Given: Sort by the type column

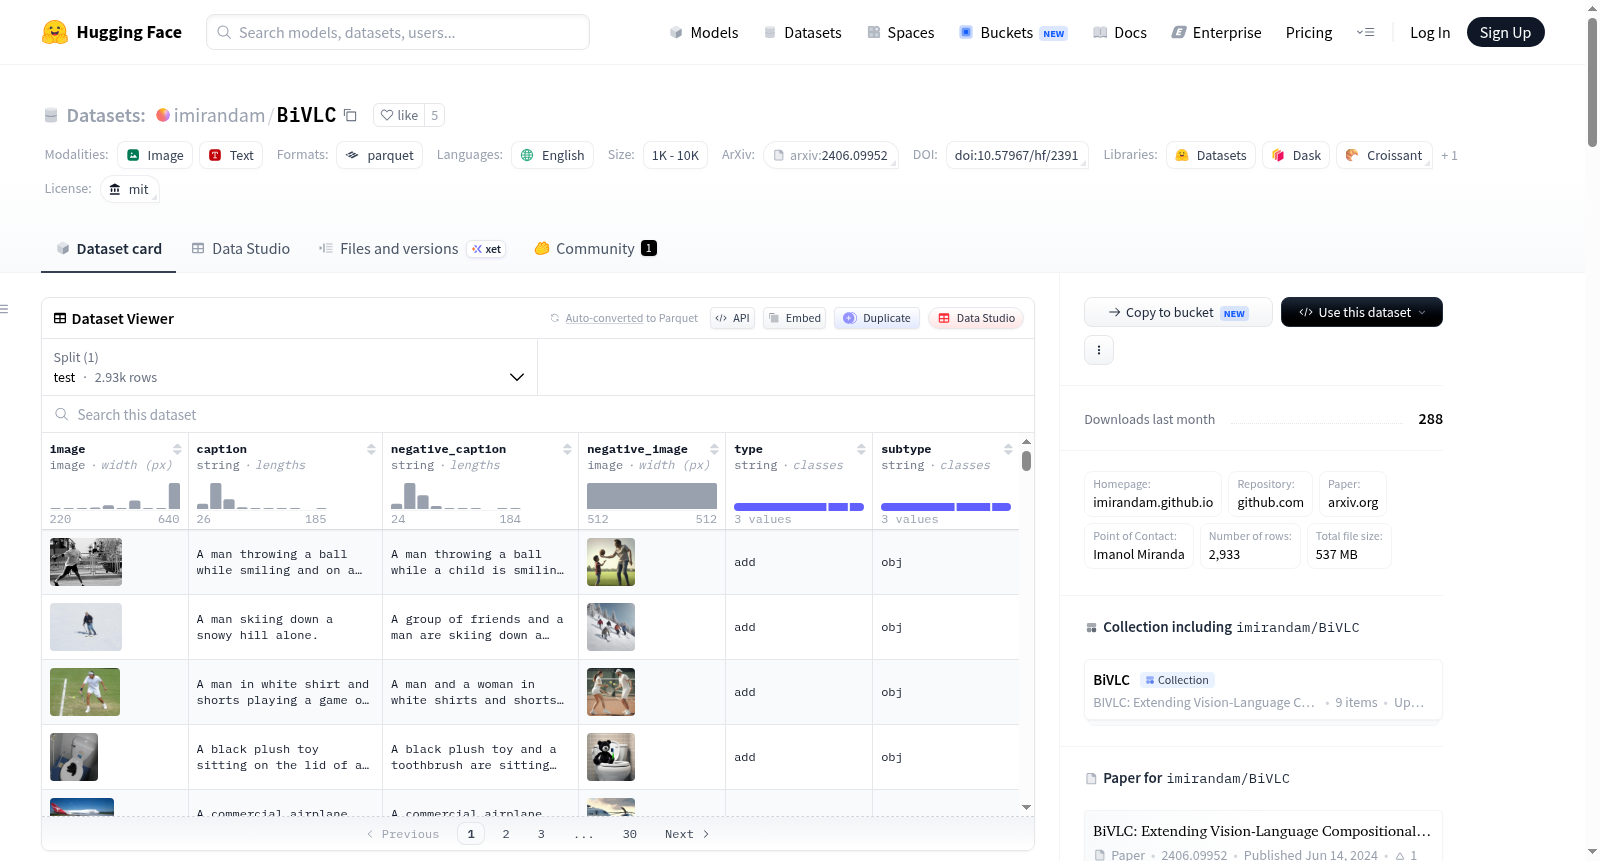Looking at the screenshot, I should point(861,449).
